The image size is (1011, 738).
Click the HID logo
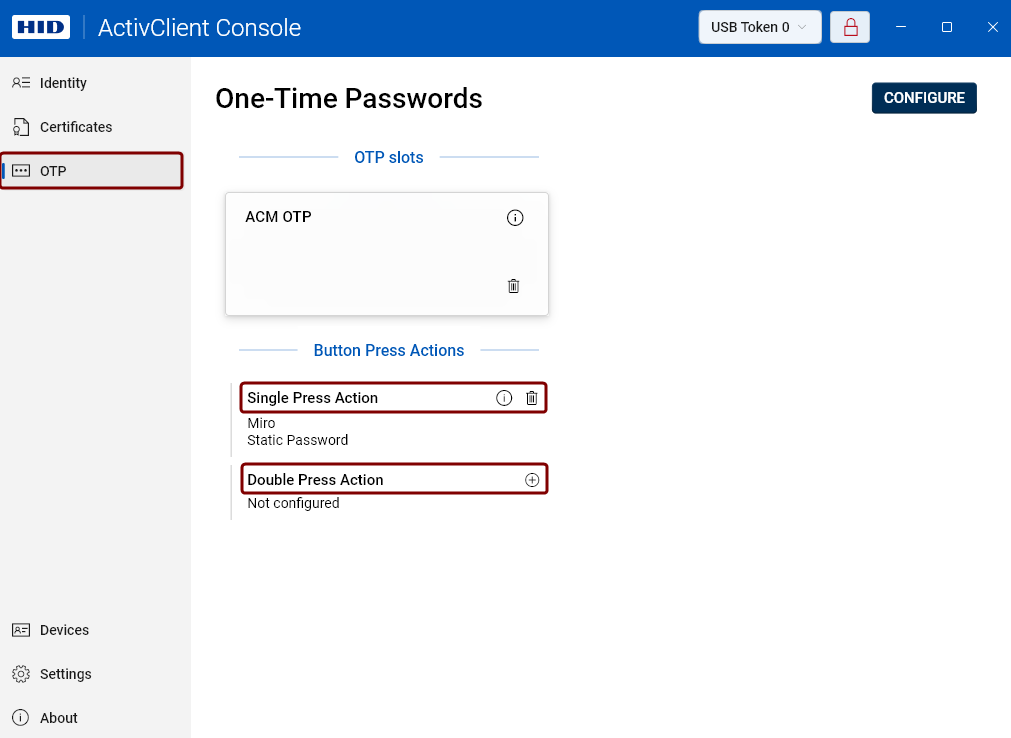[x=41, y=27]
